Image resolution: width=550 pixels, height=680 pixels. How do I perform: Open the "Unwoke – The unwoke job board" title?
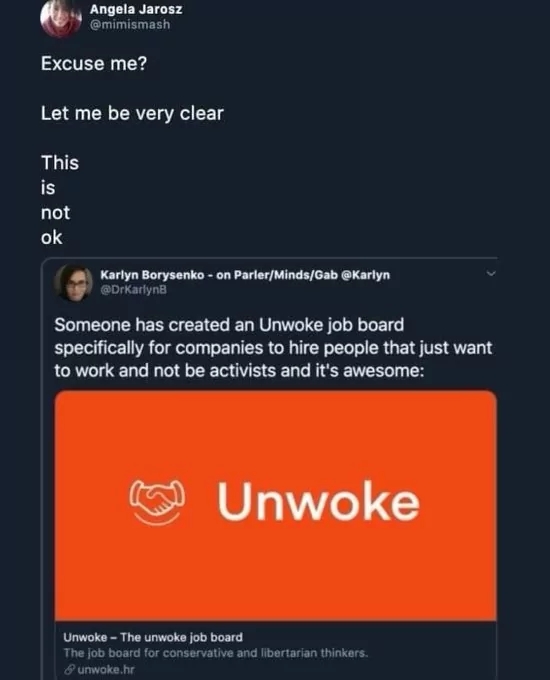pos(153,637)
